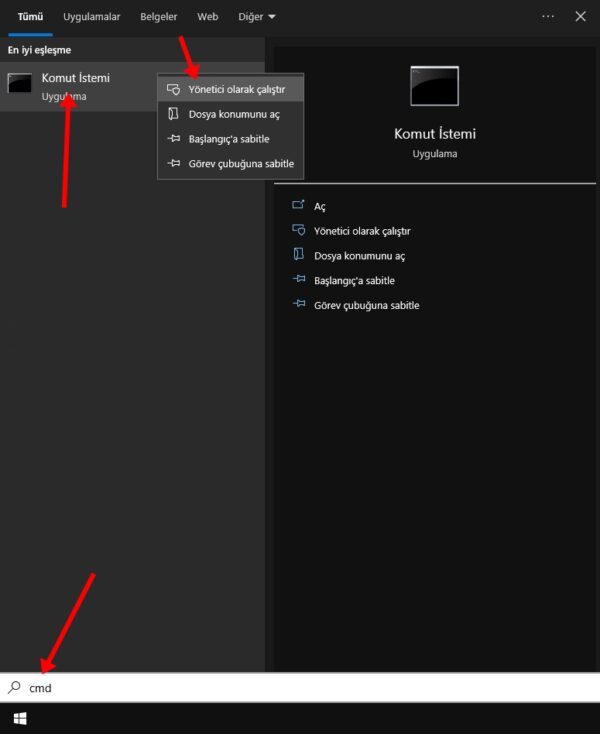Click Yönetici olarak çalıştır in right panel

[x=362, y=231]
